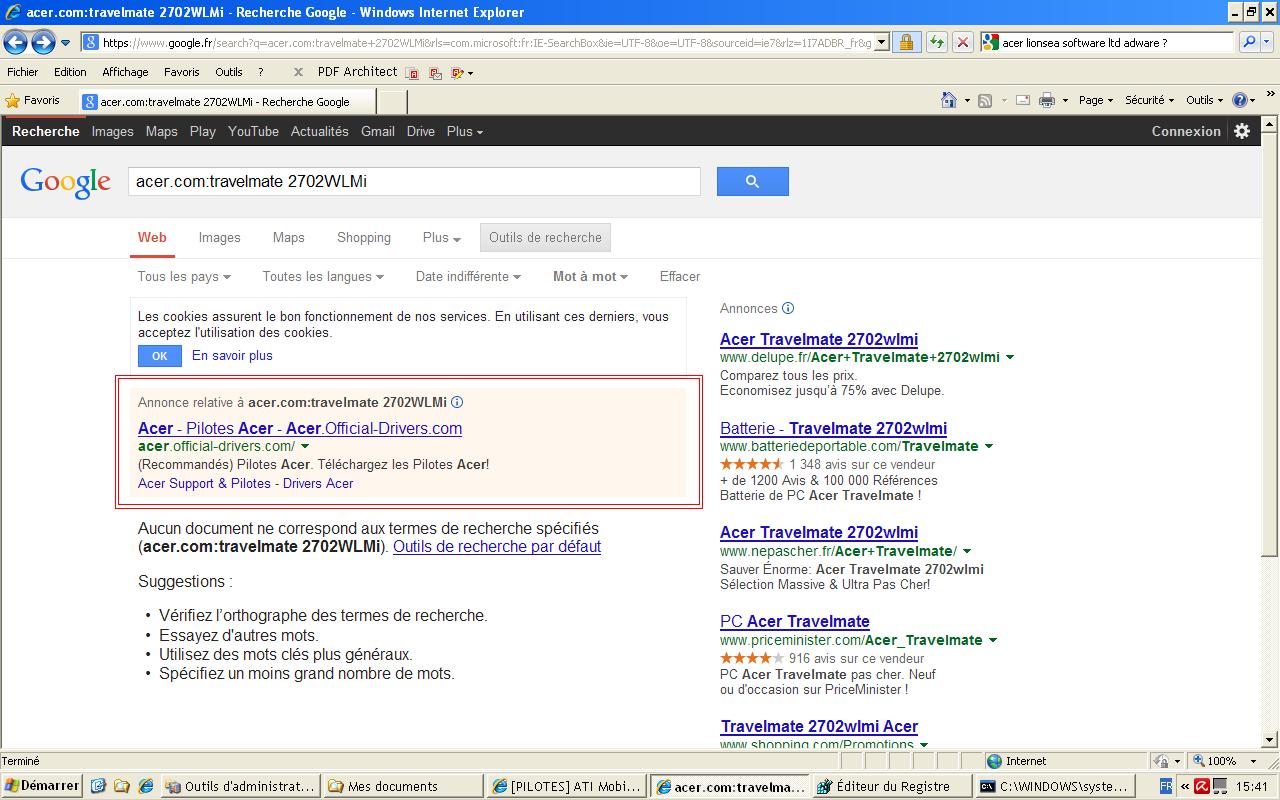Screen dimensions: 1280x800
Task: Click info icon beside Annonces heading
Action: 788,308
